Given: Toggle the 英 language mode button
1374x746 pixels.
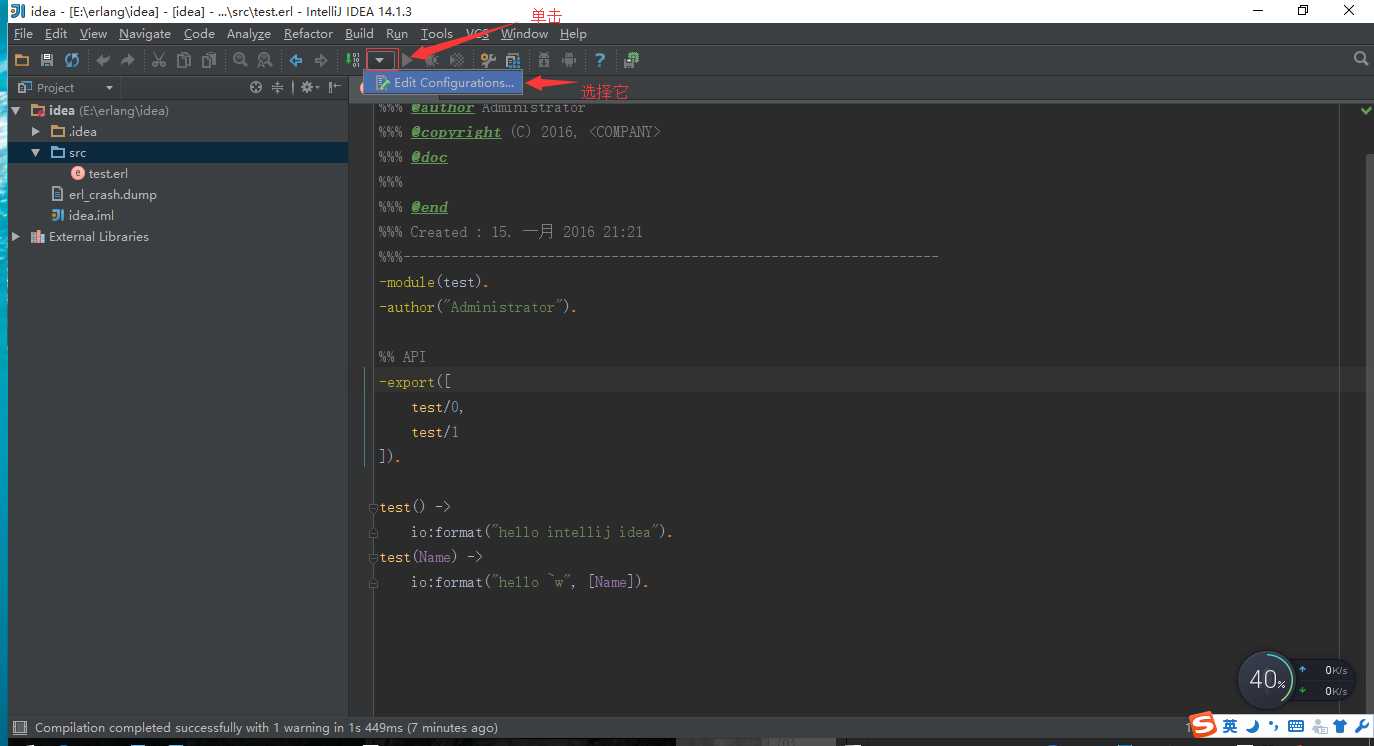Looking at the screenshot, I should pos(1230,726).
